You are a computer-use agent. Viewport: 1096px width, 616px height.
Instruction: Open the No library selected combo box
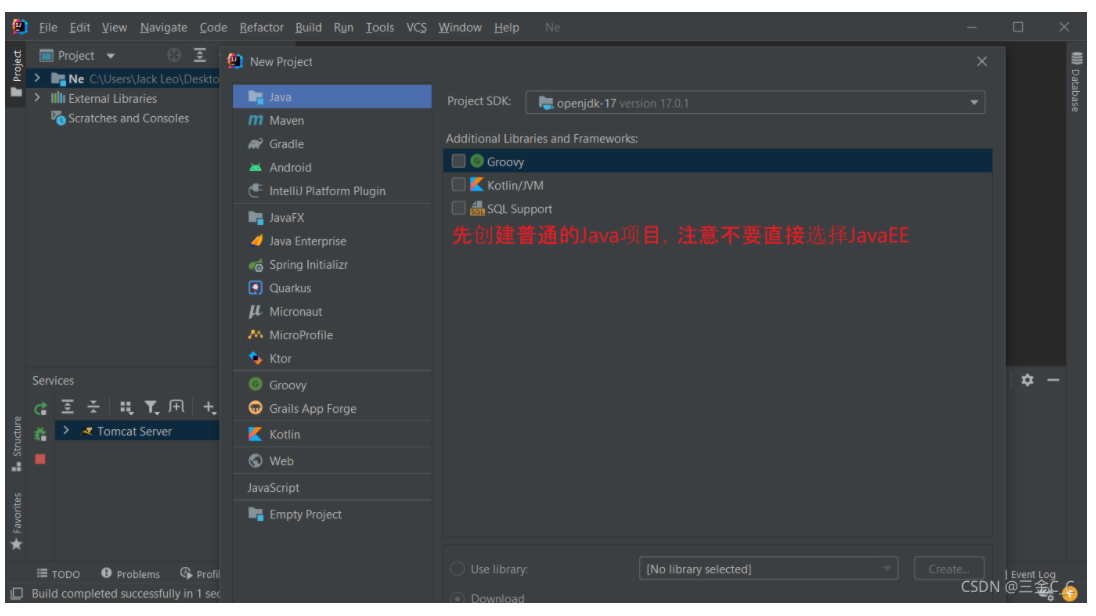(x=768, y=568)
